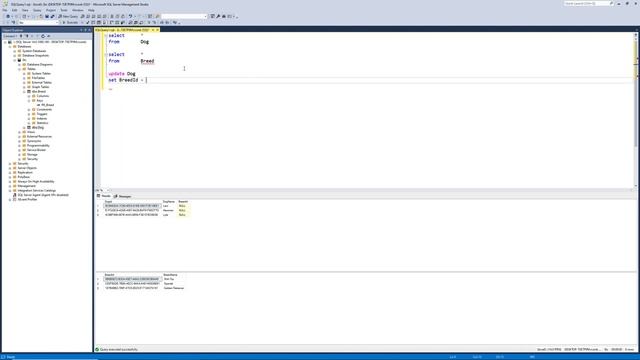Click the Object Explorer pin icon
Image resolution: width=640 pixels, height=360 pixels.
pyautogui.click(x=85, y=30)
